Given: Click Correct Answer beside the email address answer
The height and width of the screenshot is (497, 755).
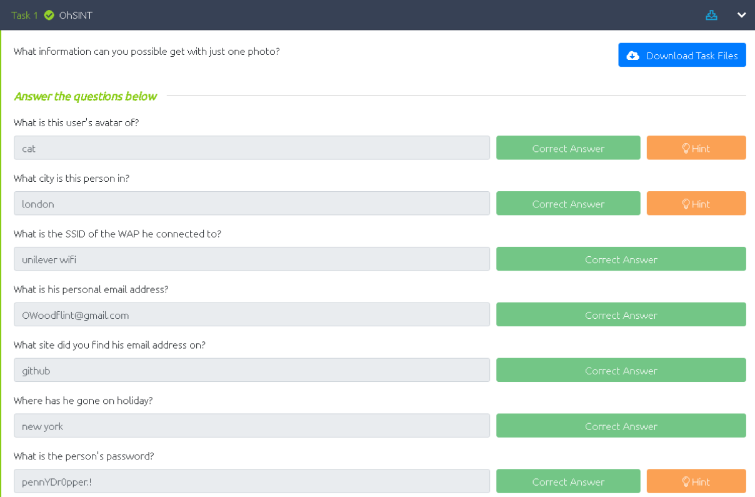Looking at the screenshot, I should coord(621,315).
